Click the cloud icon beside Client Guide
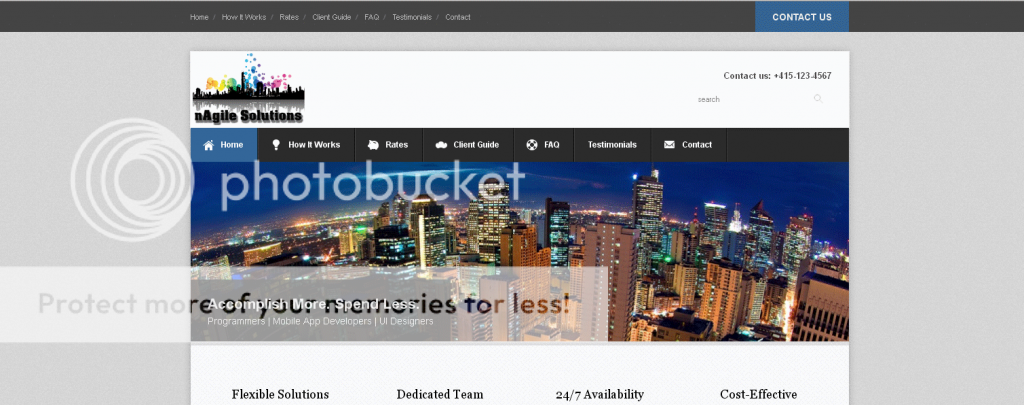Screen dimensions: 1024x405 click(x=441, y=145)
